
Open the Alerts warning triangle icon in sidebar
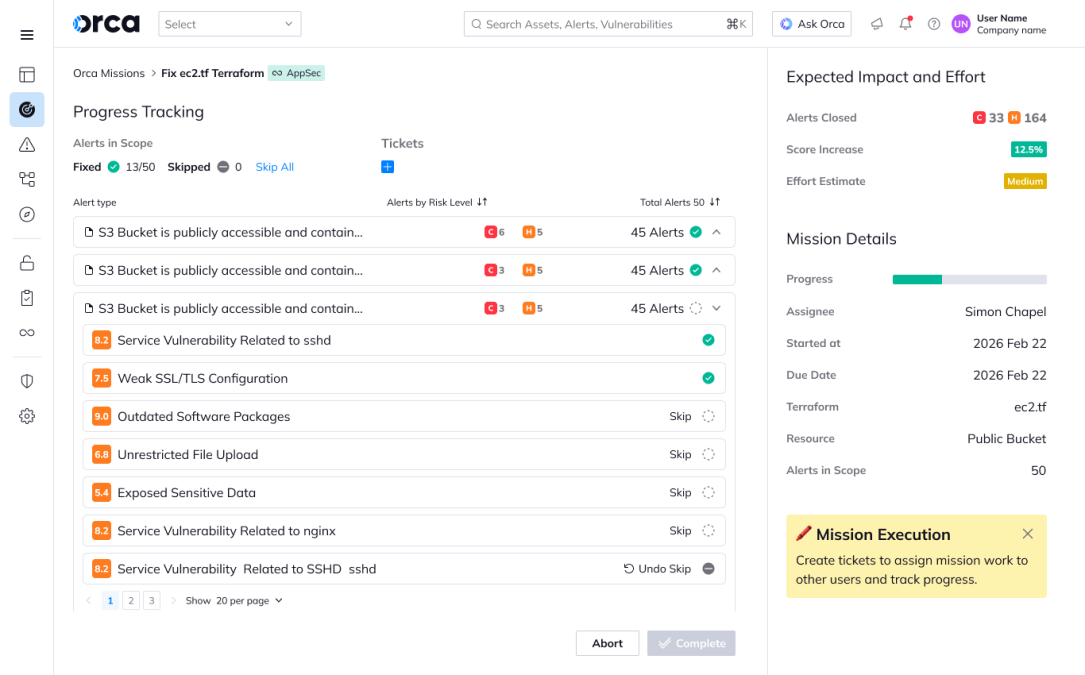click(26, 145)
